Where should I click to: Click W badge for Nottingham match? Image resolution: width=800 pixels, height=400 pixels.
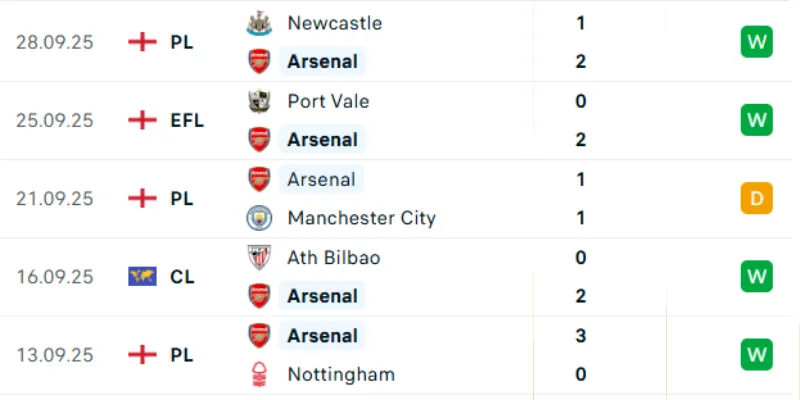click(756, 354)
